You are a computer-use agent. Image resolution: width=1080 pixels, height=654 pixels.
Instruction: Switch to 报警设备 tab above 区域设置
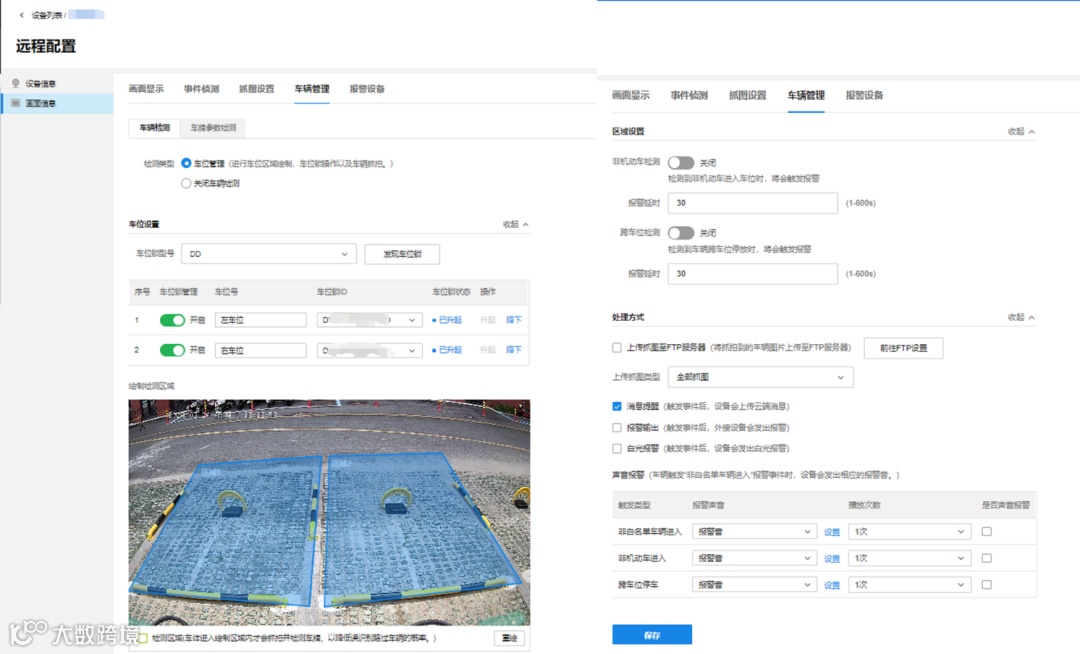(864, 95)
